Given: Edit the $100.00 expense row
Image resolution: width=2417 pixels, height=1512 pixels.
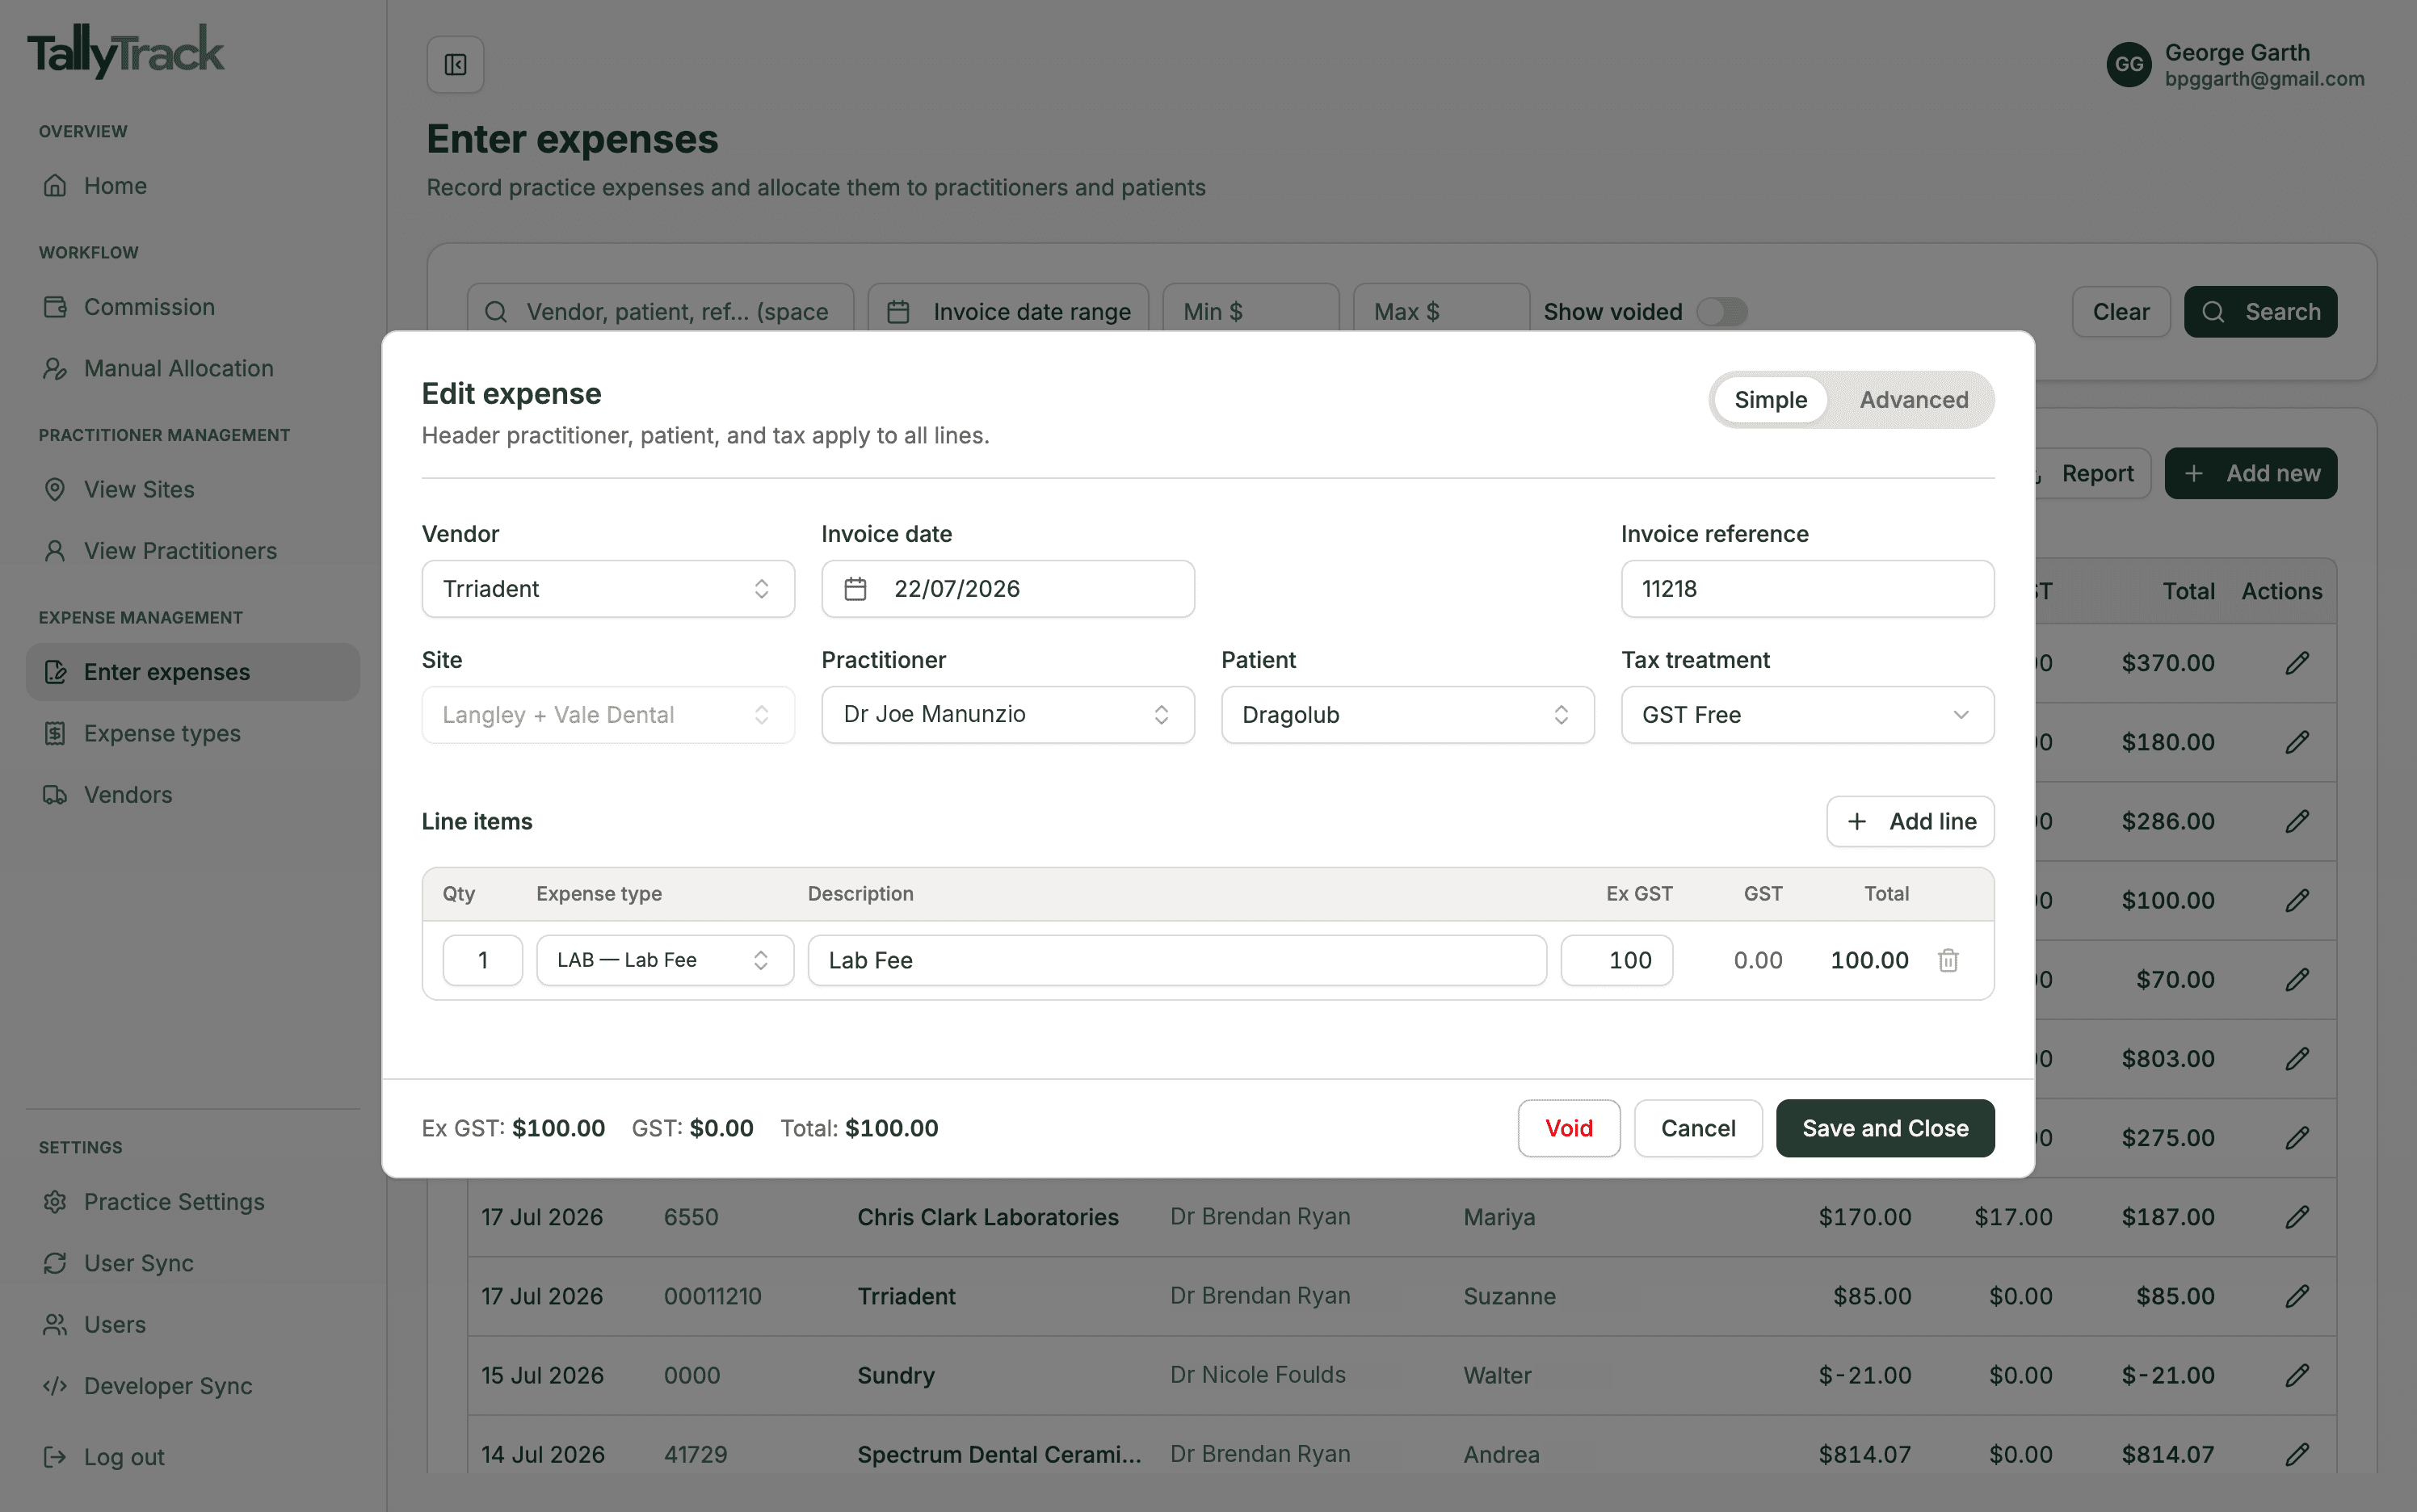Looking at the screenshot, I should (x=2297, y=900).
